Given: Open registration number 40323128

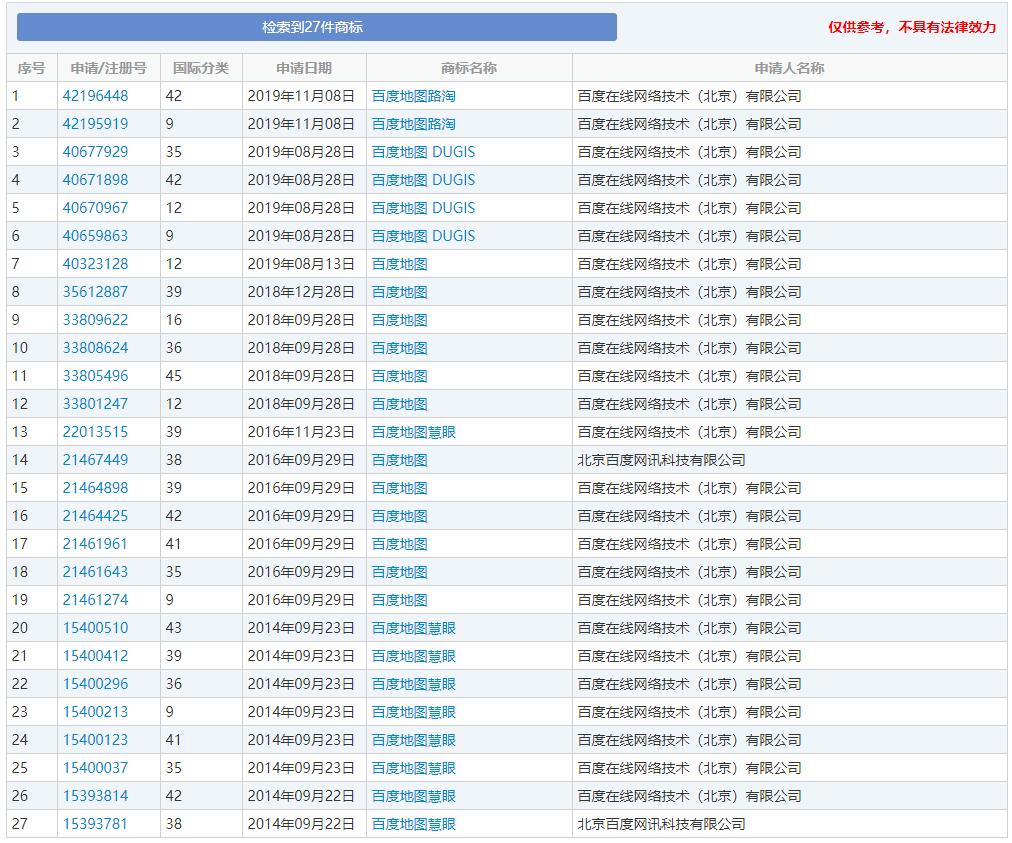Looking at the screenshot, I should click(95, 264).
